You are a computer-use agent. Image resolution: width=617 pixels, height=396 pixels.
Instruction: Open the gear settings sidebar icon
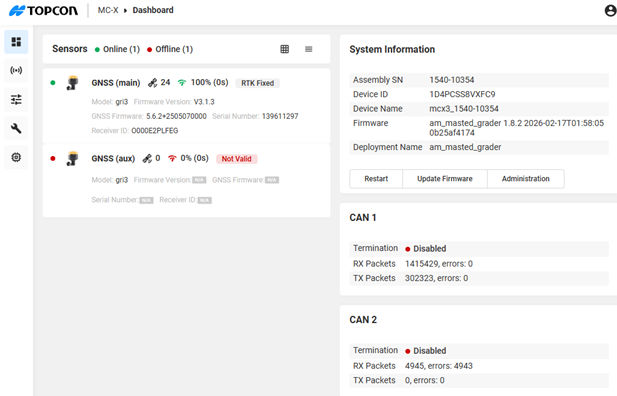tap(16, 157)
